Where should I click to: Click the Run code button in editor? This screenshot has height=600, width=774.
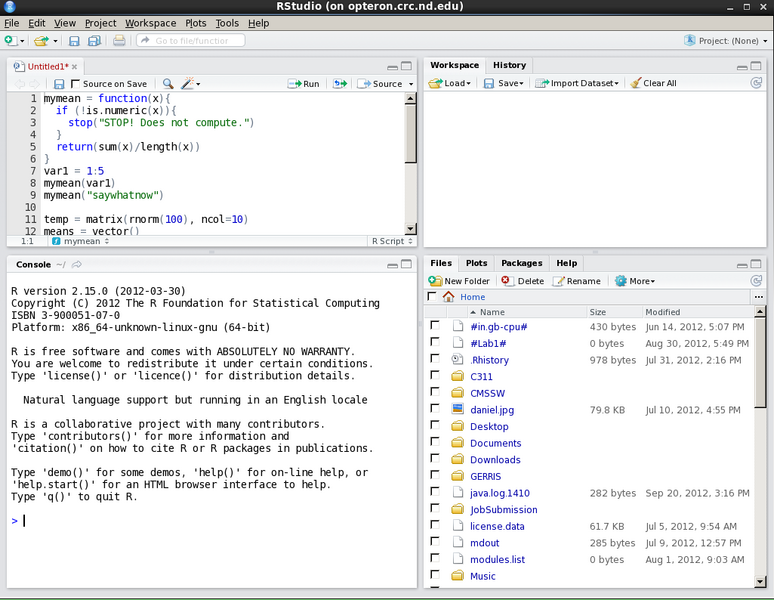pos(304,84)
